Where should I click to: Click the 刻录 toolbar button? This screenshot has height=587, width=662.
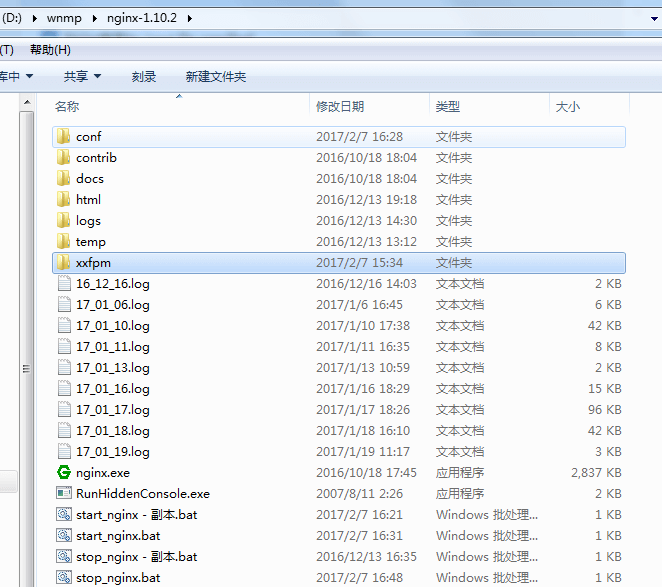(x=144, y=76)
